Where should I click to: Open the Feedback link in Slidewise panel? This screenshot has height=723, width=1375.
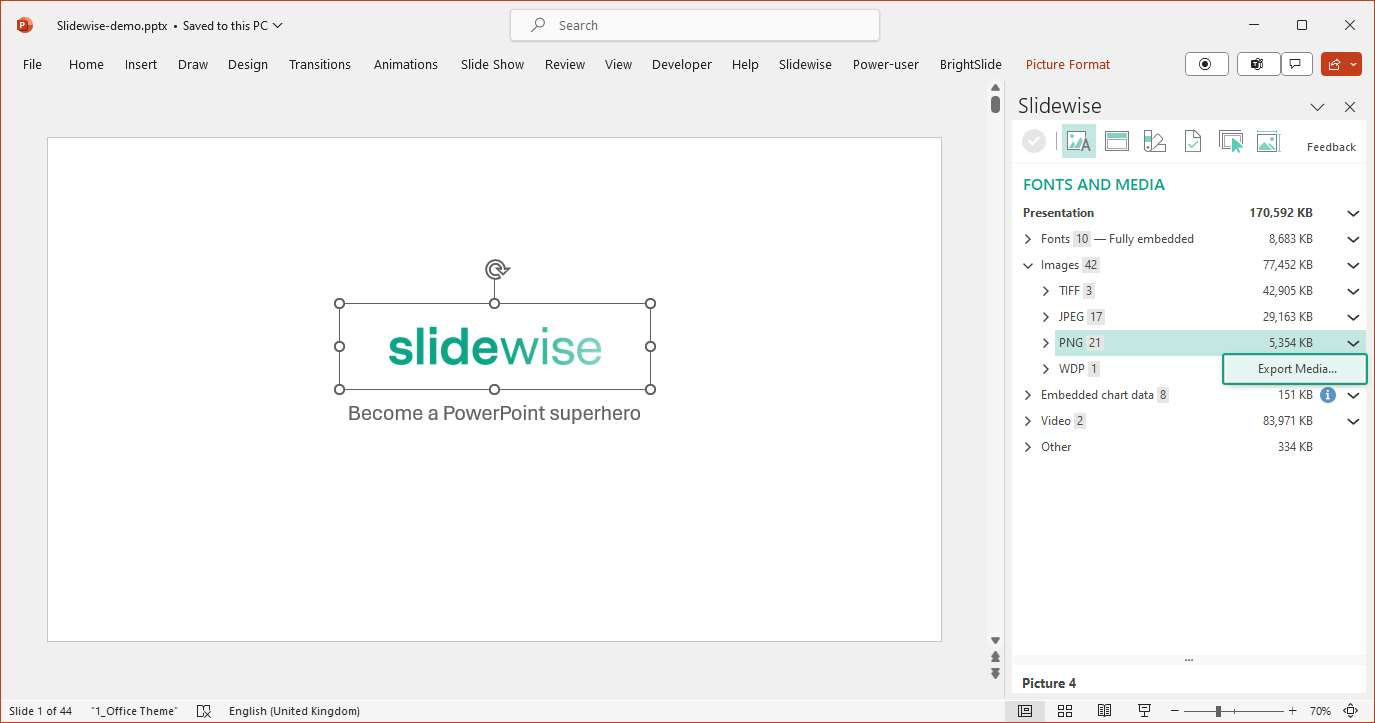[1331, 146]
